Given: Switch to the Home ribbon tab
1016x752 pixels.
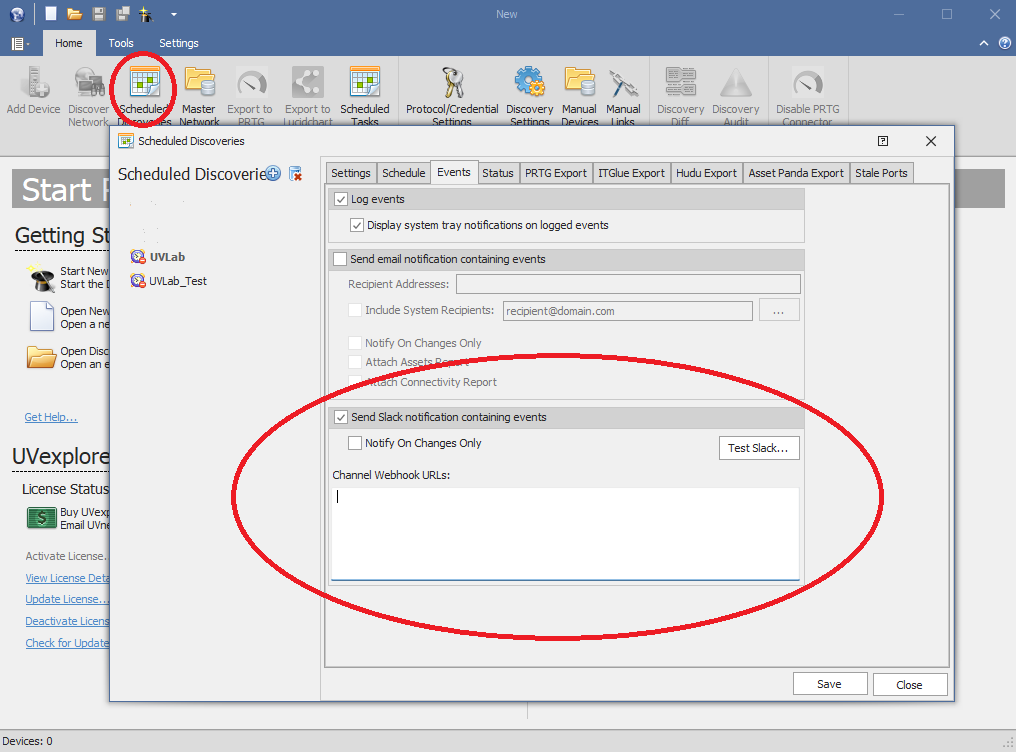Looking at the screenshot, I should pos(69,43).
